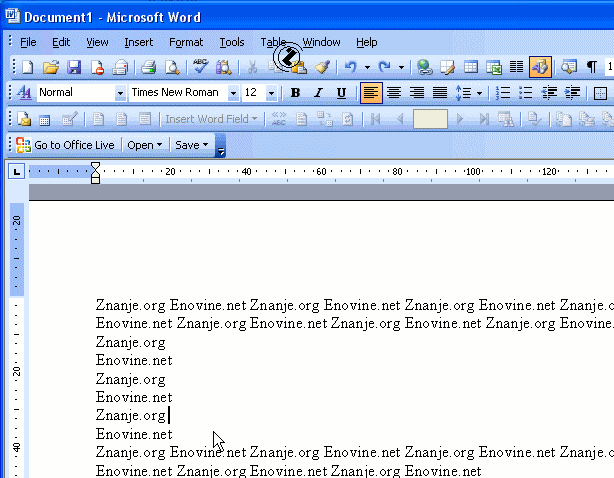Select the Format Painter brush icon
This screenshot has height=478, width=614.
[x=322, y=67]
